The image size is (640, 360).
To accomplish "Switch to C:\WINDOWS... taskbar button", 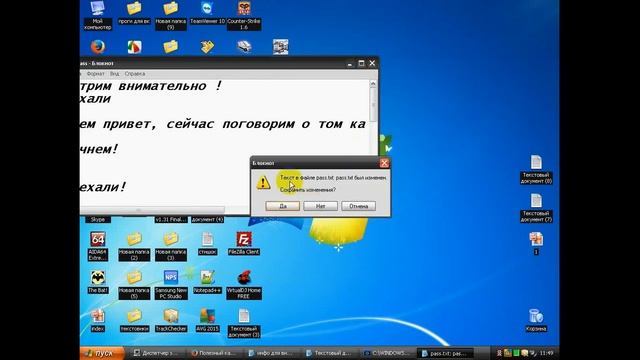I will click(386, 353).
